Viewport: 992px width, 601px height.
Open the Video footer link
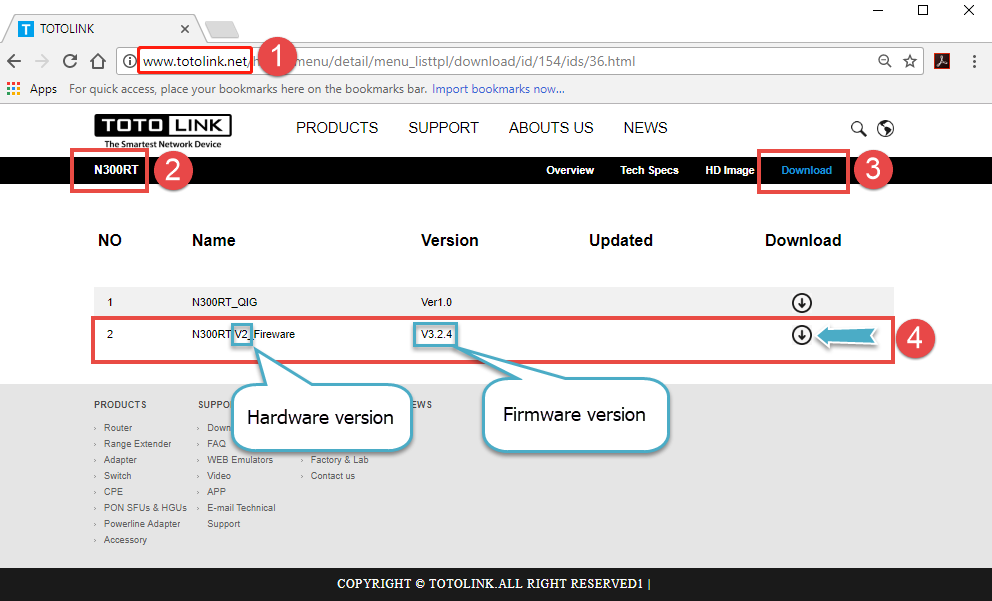(x=219, y=476)
